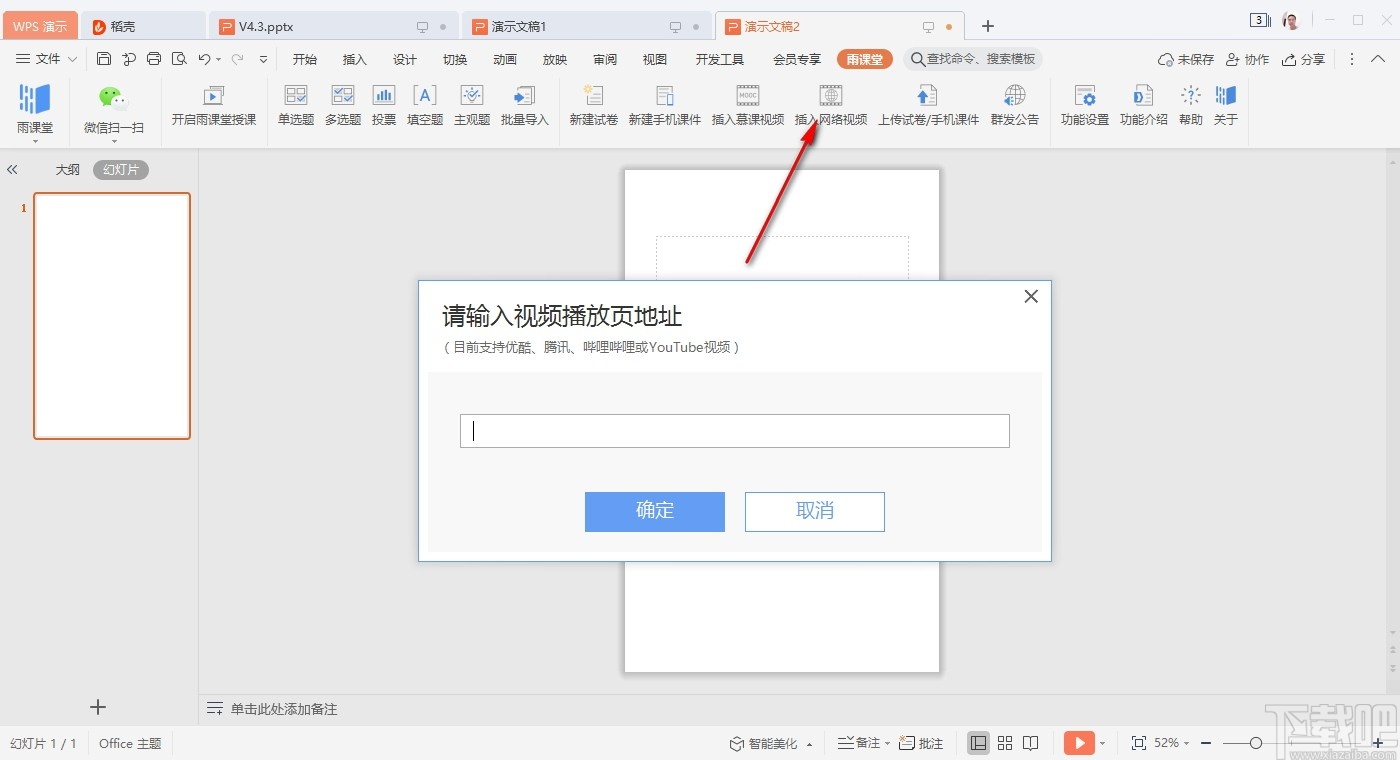Undo the last action
Image resolution: width=1400 pixels, height=760 pixels.
[x=204, y=59]
